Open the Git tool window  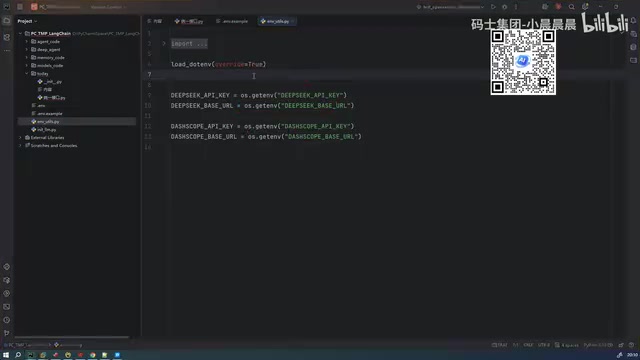click(7, 333)
